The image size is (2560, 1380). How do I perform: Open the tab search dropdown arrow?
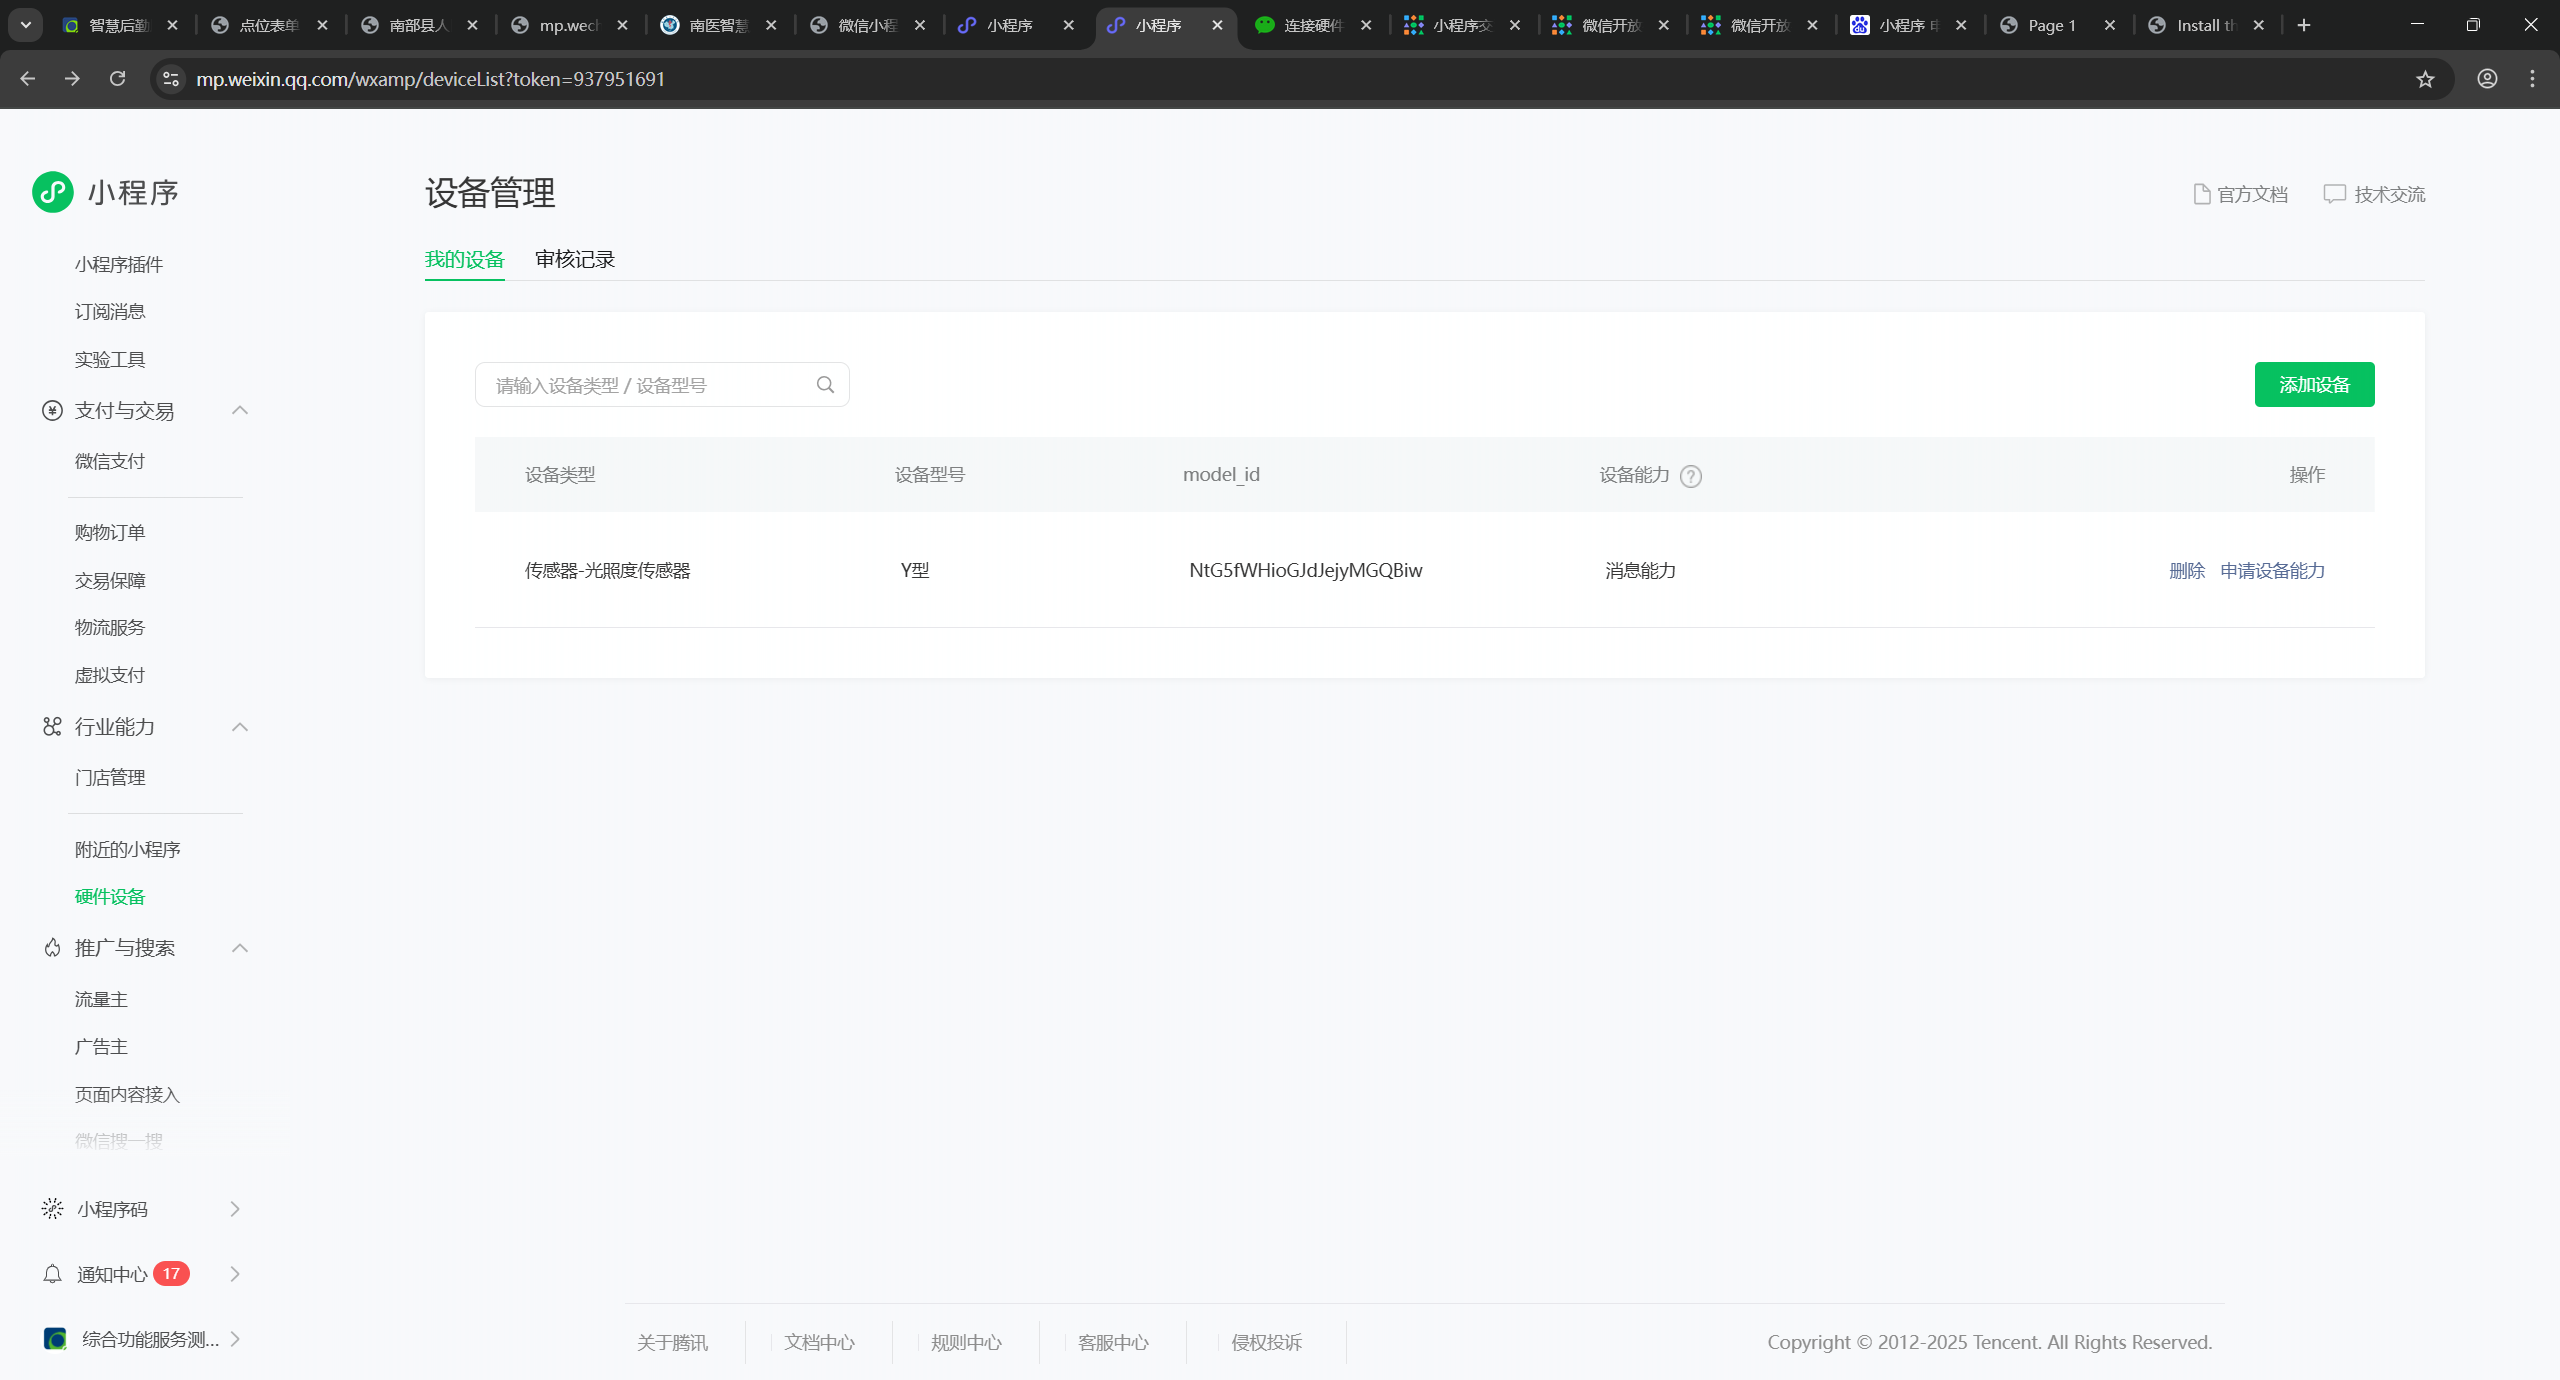[26, 25]
